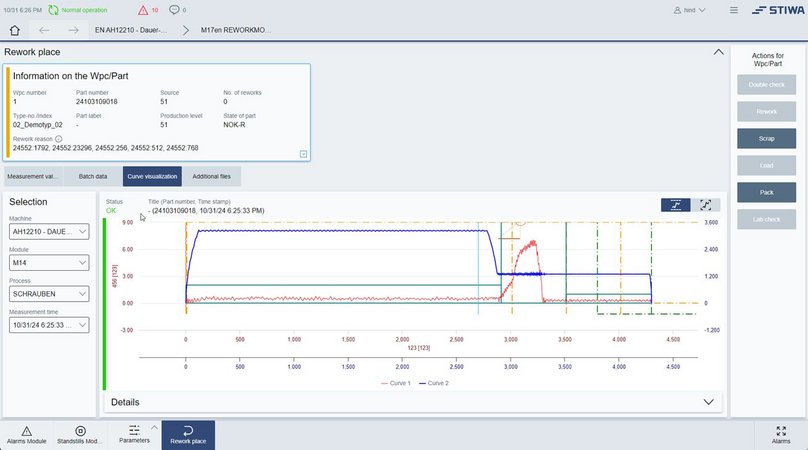Click the red alarm warning triangle icon
This screenshot has width=808, height=450.
point(143,10)
